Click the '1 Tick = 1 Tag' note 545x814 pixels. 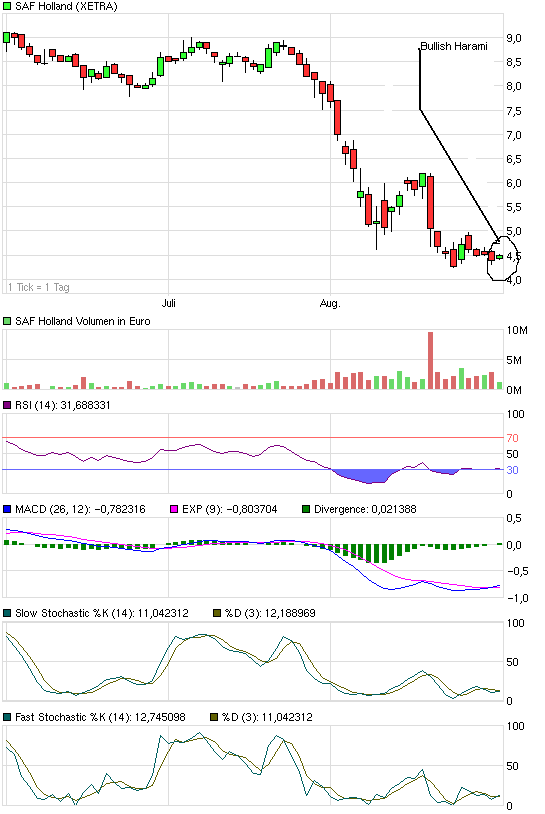click(39, 287)
